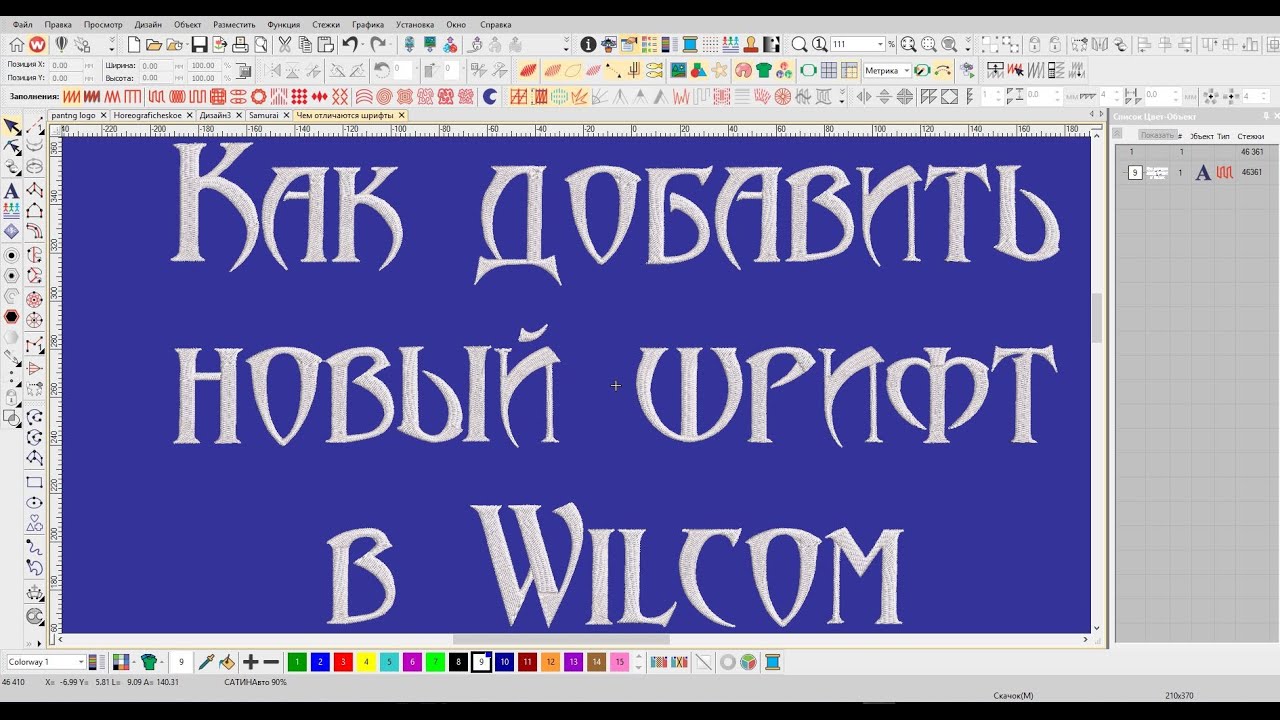Screen dimensions: 1280x720
Task: Click the red Wilcom W logo icon
Action: tap(37, 44)
